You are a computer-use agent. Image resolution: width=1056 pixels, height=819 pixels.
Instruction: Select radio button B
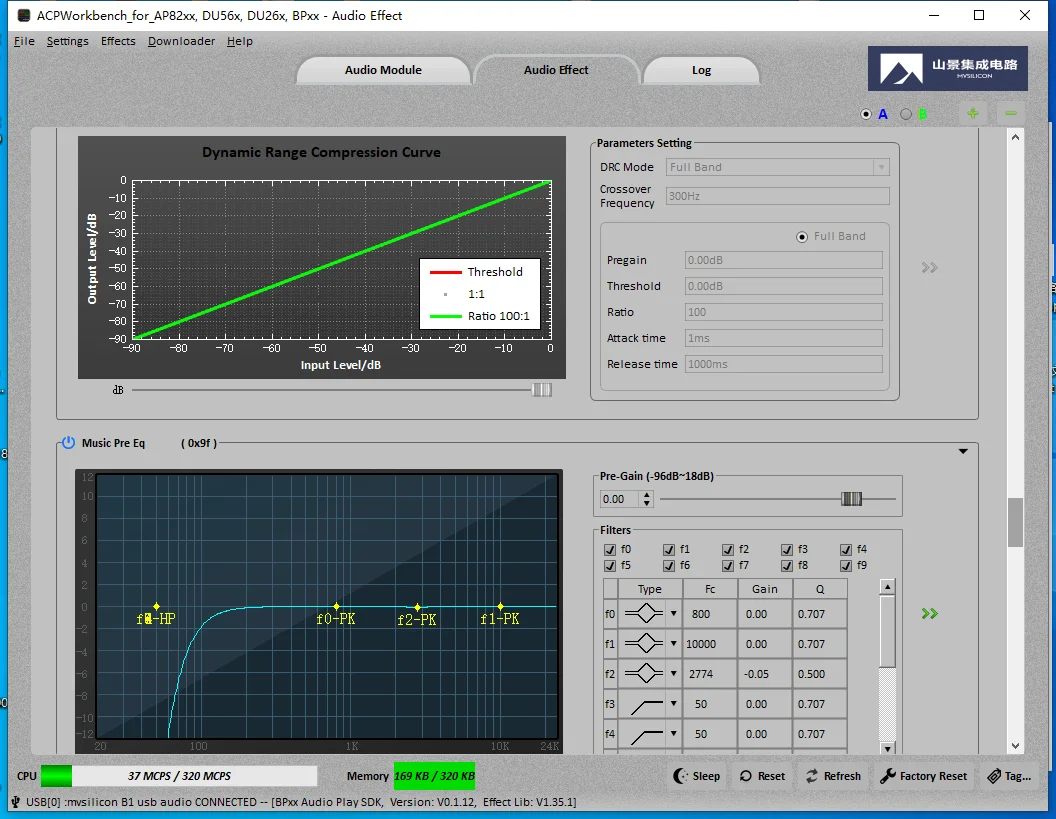click(906, 114)
